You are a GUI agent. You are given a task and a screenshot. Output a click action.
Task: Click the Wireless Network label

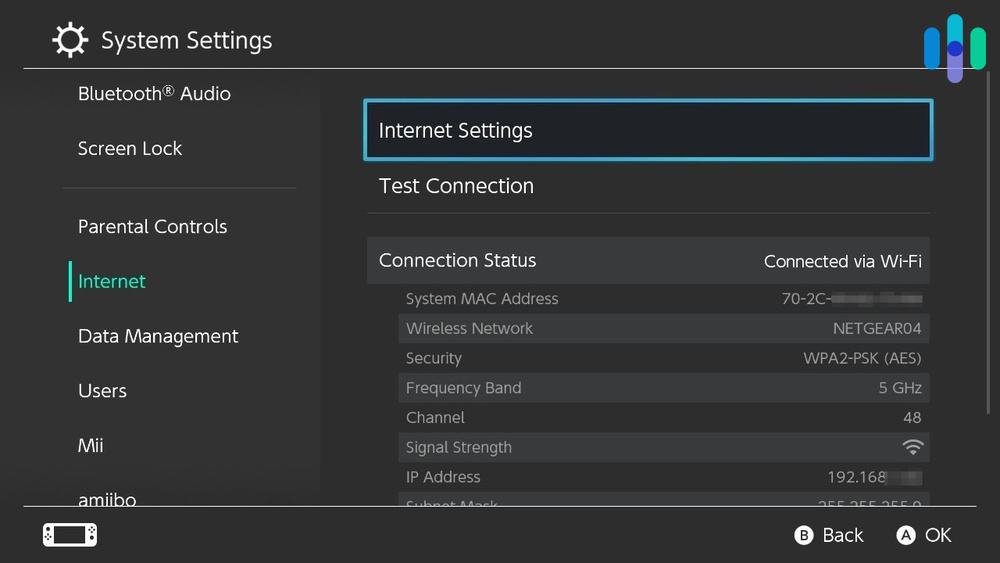pos(469,328)
